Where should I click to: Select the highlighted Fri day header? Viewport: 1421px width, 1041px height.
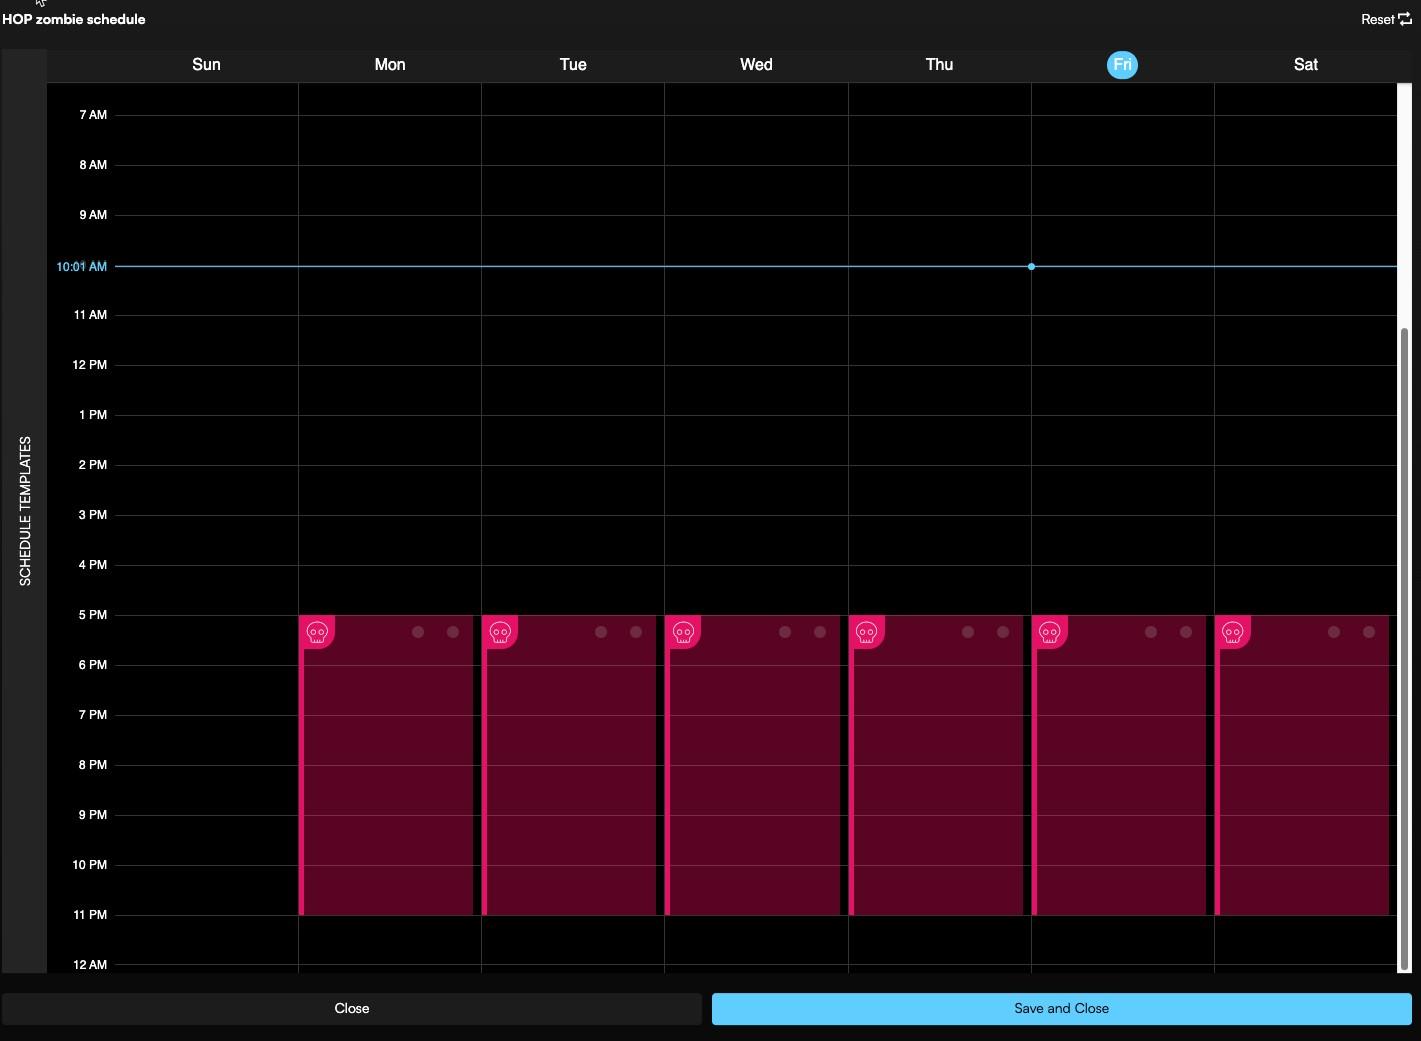(1122, 65)
